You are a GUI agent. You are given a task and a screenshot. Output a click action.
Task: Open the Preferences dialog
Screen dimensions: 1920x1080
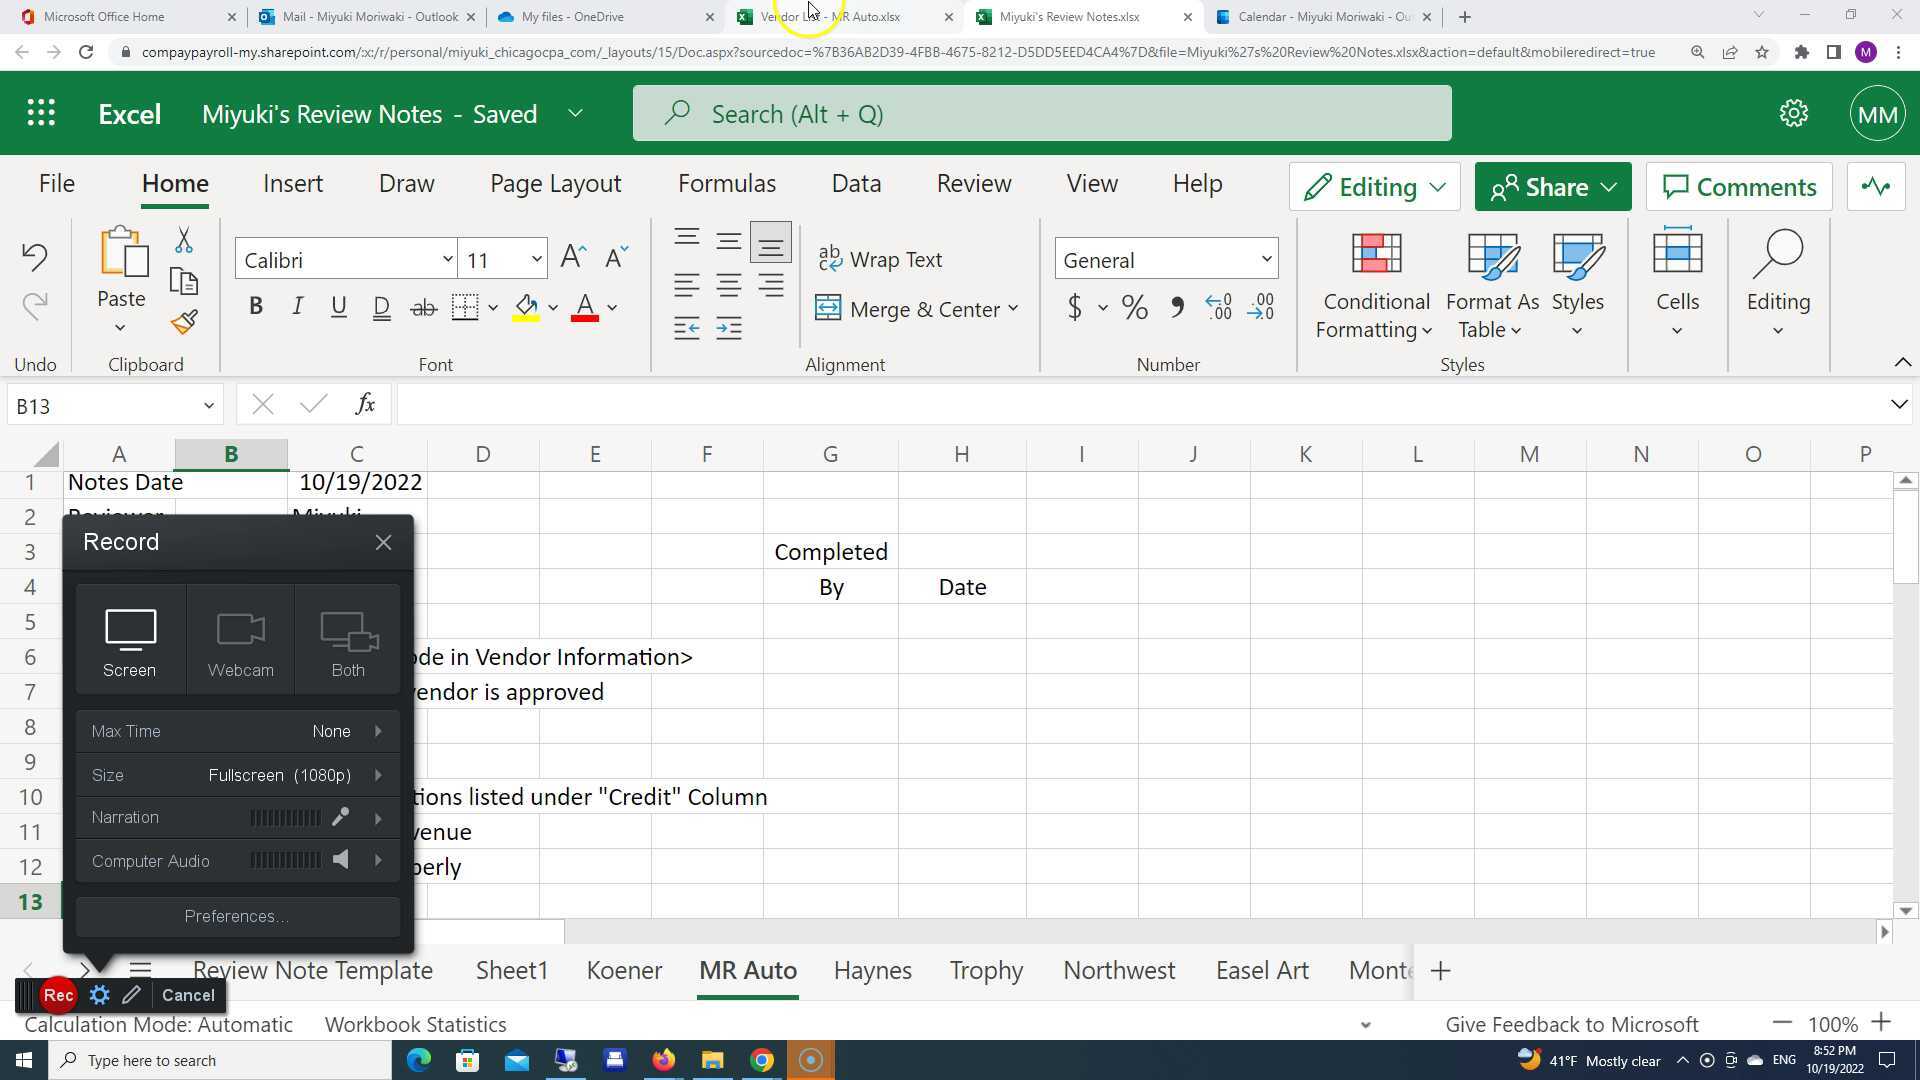tap(236, 916)
